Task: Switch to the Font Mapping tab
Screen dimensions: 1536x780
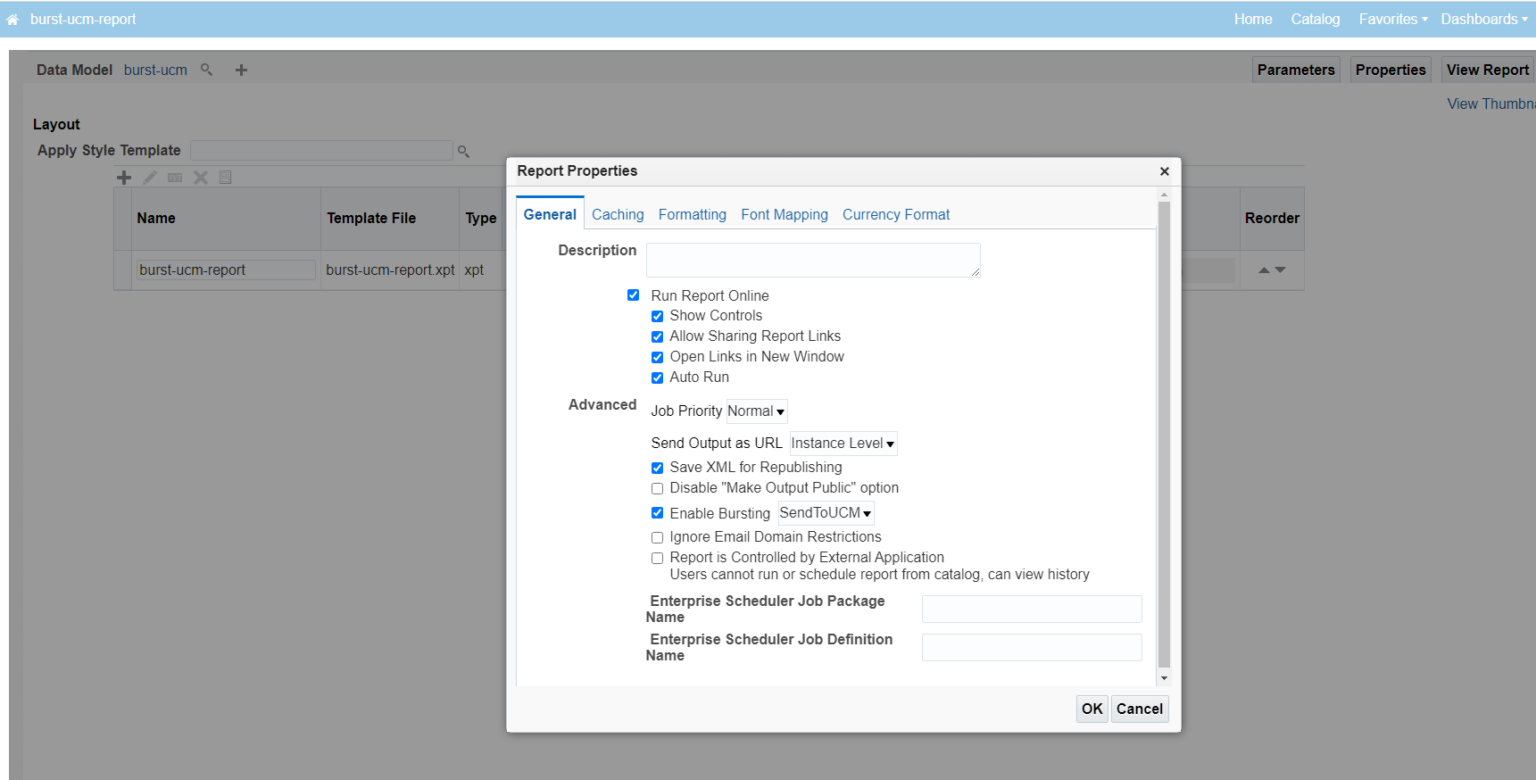Action: click(784, 214)
